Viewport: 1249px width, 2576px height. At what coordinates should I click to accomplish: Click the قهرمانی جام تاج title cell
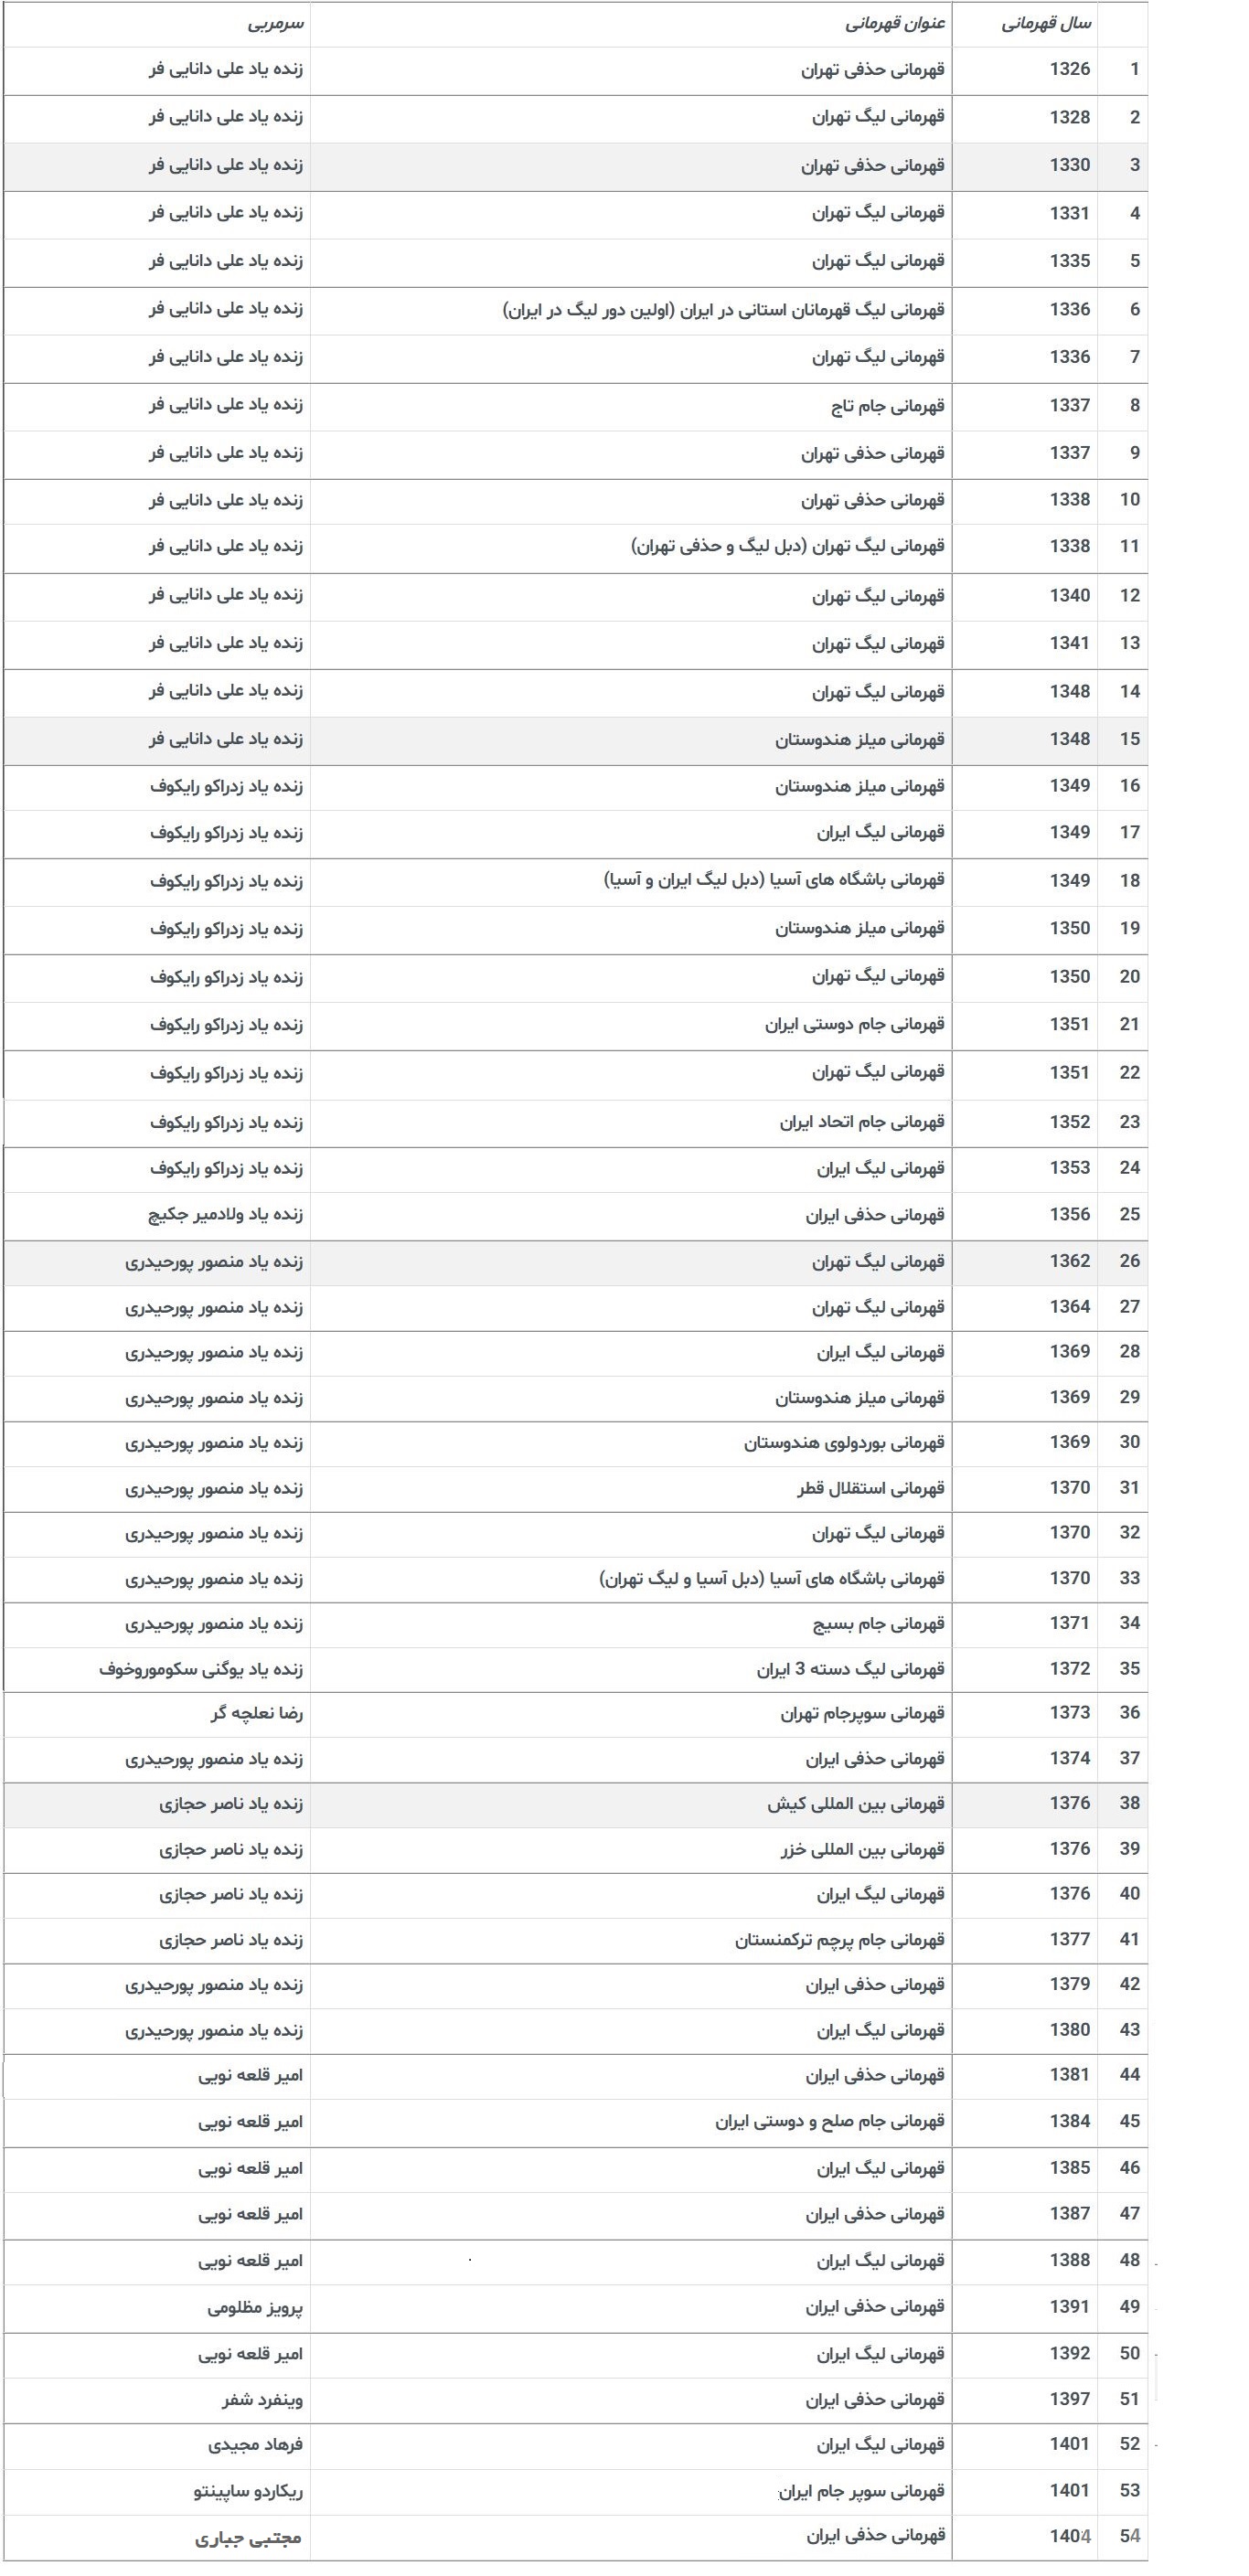[888, 406]
